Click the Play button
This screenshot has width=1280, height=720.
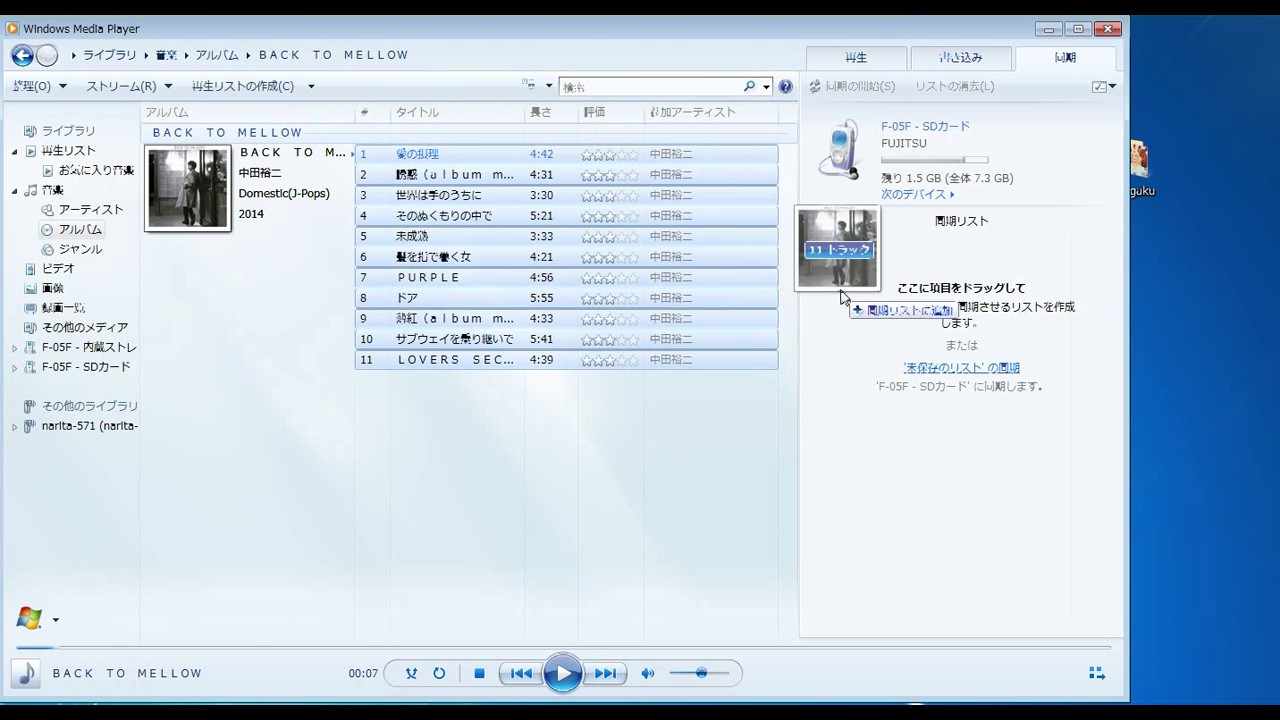[x=563, y=674]
